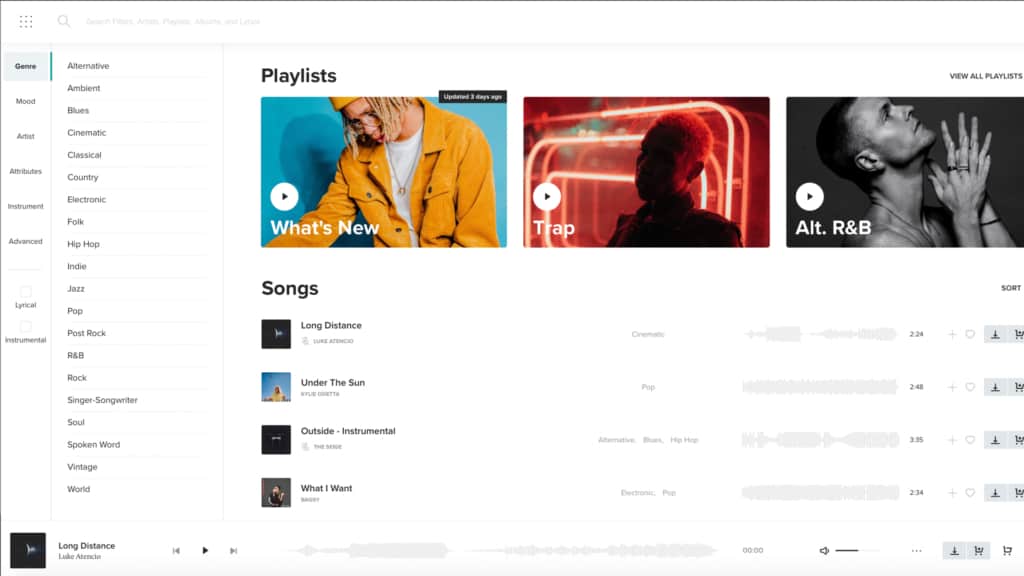Enable the Lyrical checkbox
1024x576 pixels.
coord(25,291)
